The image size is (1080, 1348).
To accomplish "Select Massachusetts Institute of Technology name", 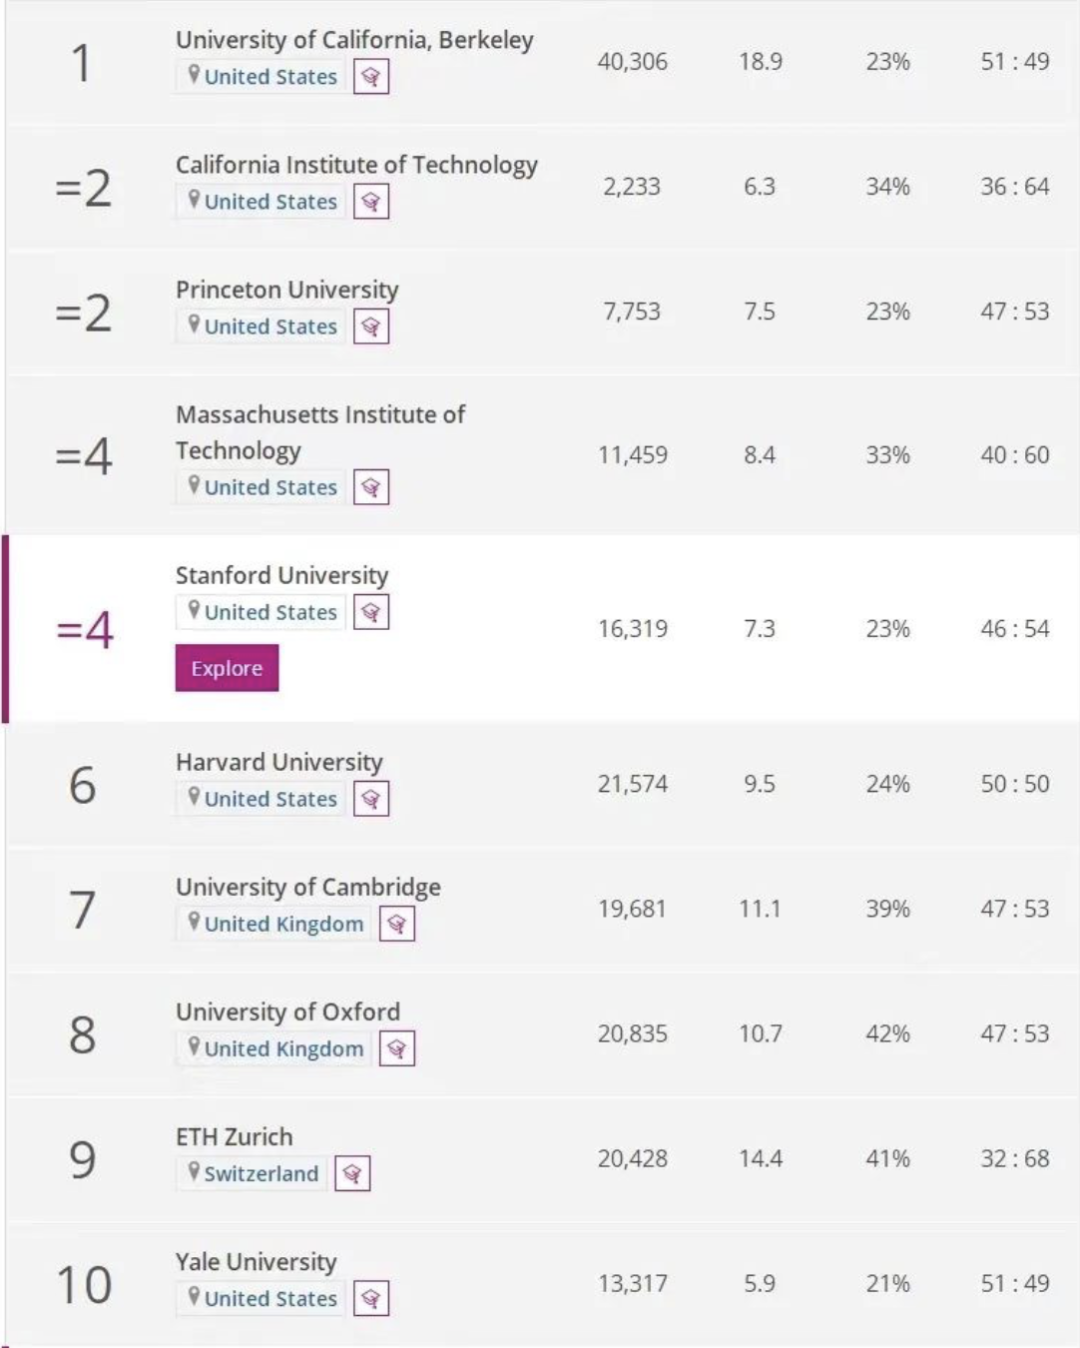I will (320, 432).
